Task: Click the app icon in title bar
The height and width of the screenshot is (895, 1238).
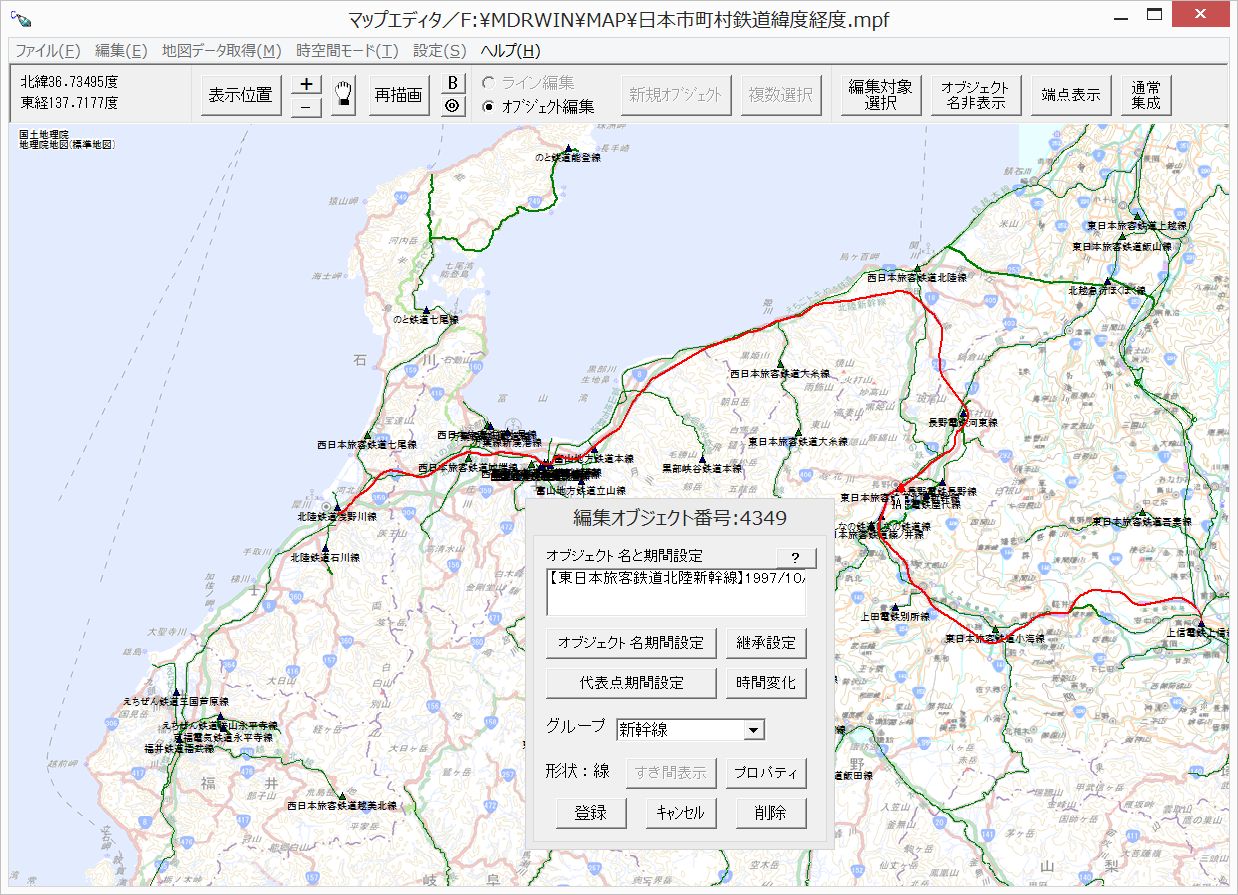Action: pos(19,19)
